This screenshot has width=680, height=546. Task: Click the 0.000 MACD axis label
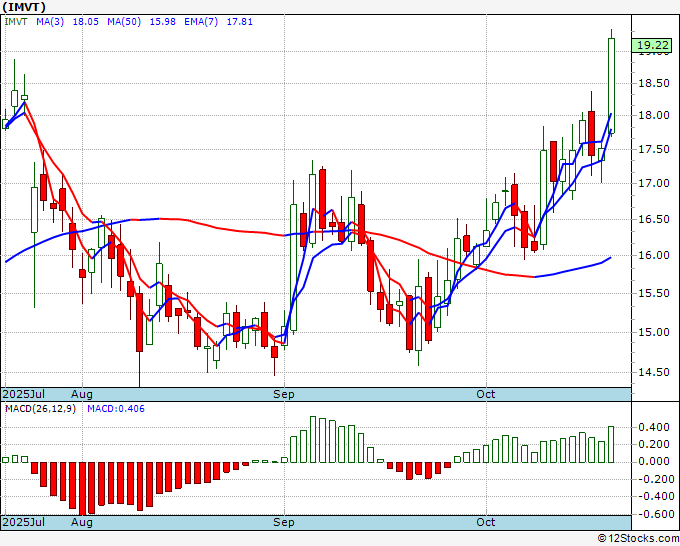click(x=654, y=461)
